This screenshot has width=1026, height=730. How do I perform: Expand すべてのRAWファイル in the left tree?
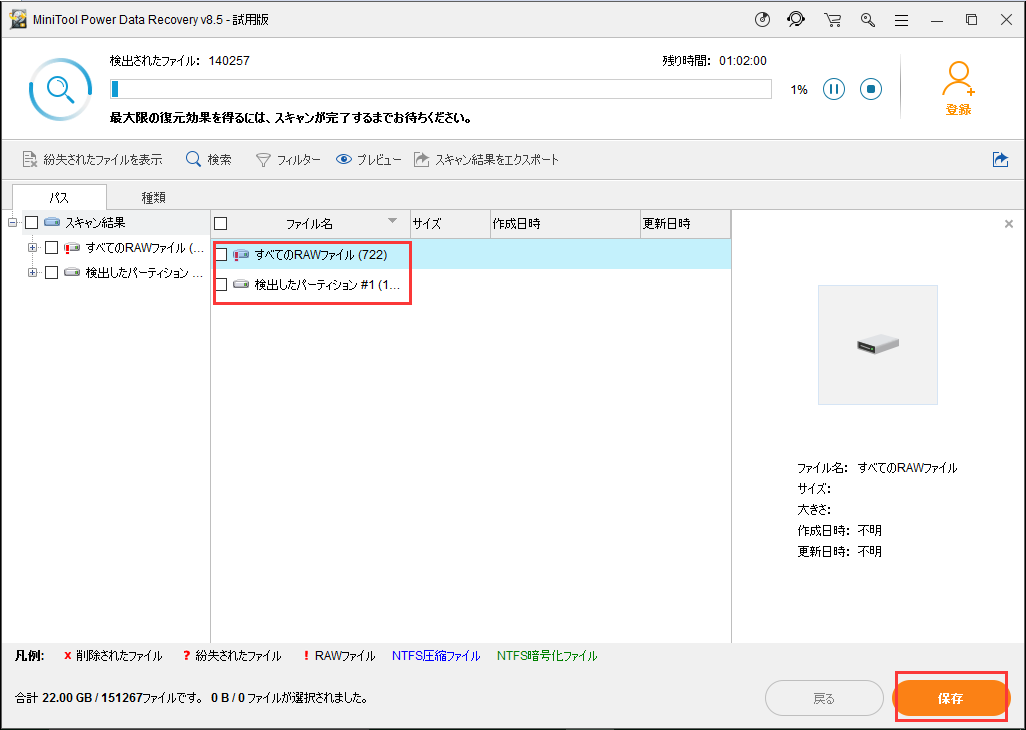[x=33, y=246]
